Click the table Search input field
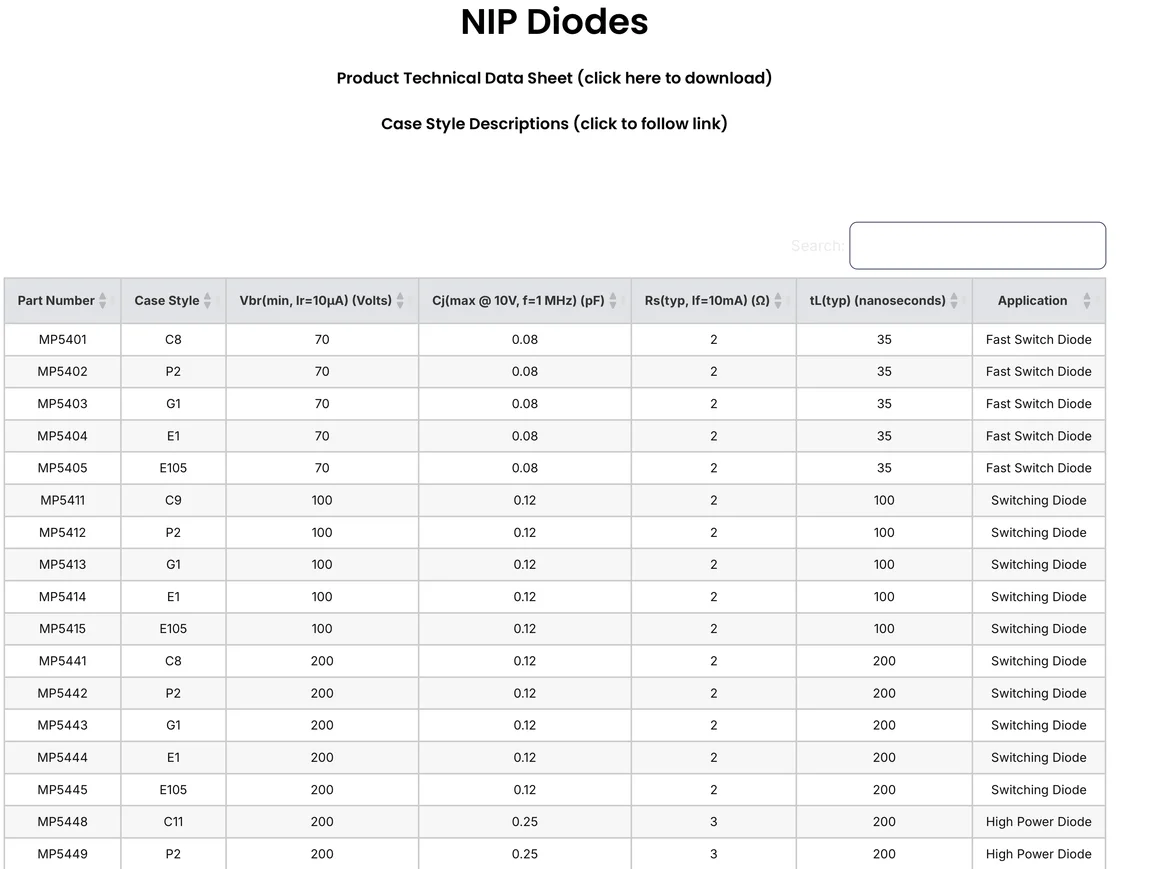The height and width of the screenshot is (869, 1150). tap(977, 246)
